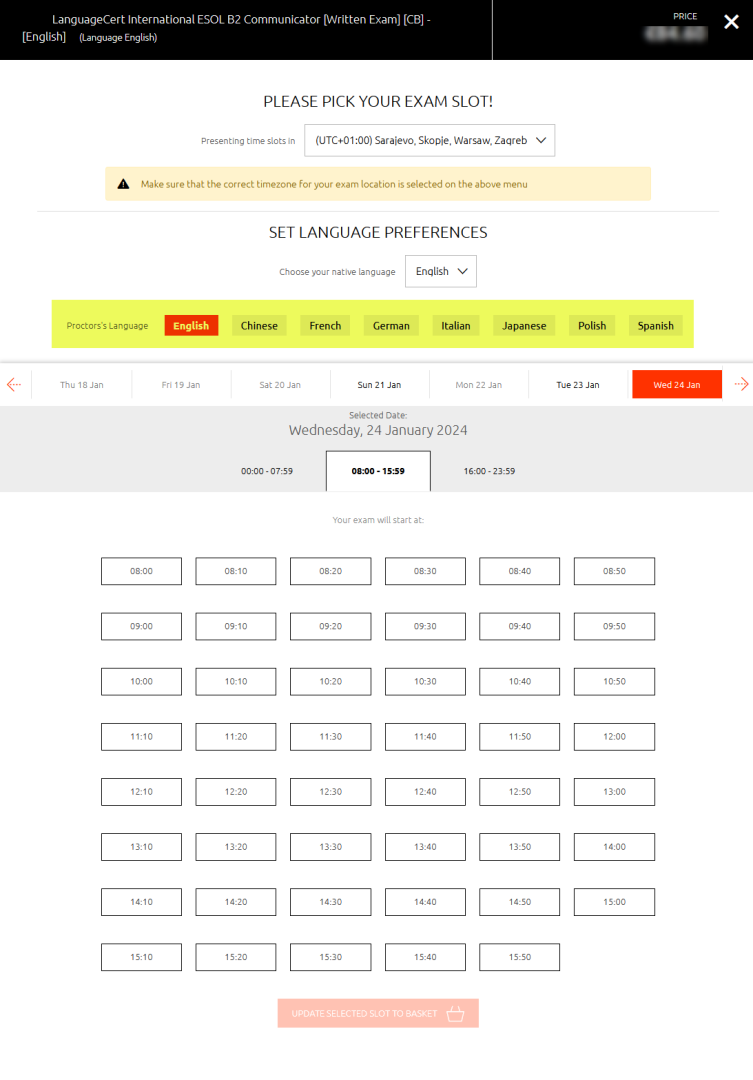
Task: Pick the 08:50 exam slot
Action: (x=615, y=571)
